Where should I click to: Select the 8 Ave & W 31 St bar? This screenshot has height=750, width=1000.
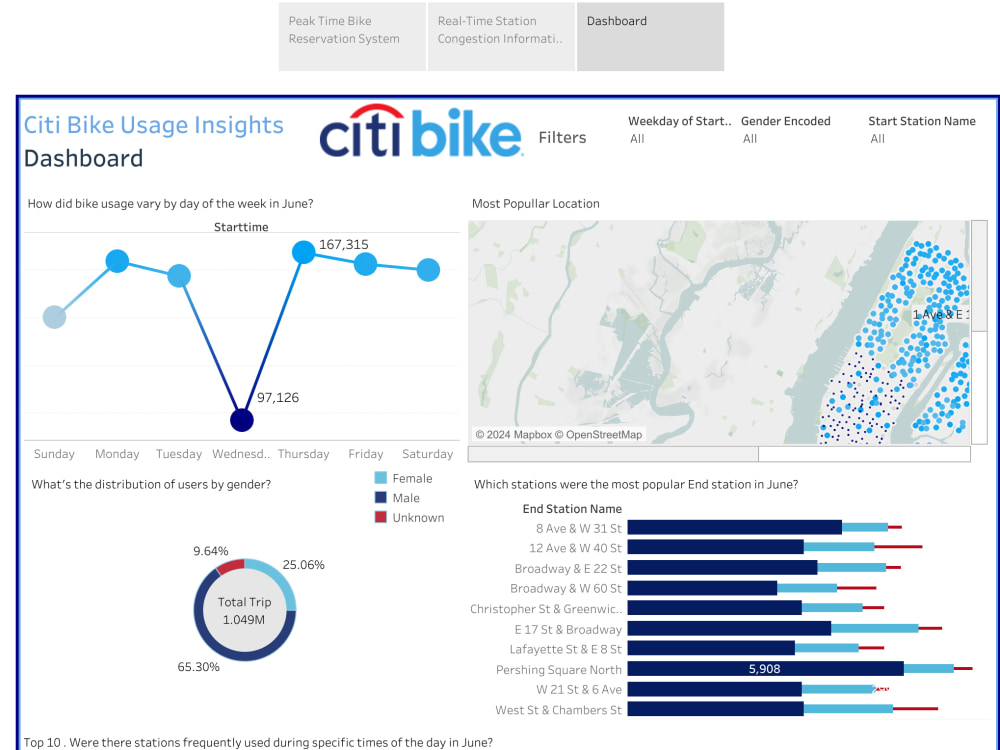tap(735, 527)
